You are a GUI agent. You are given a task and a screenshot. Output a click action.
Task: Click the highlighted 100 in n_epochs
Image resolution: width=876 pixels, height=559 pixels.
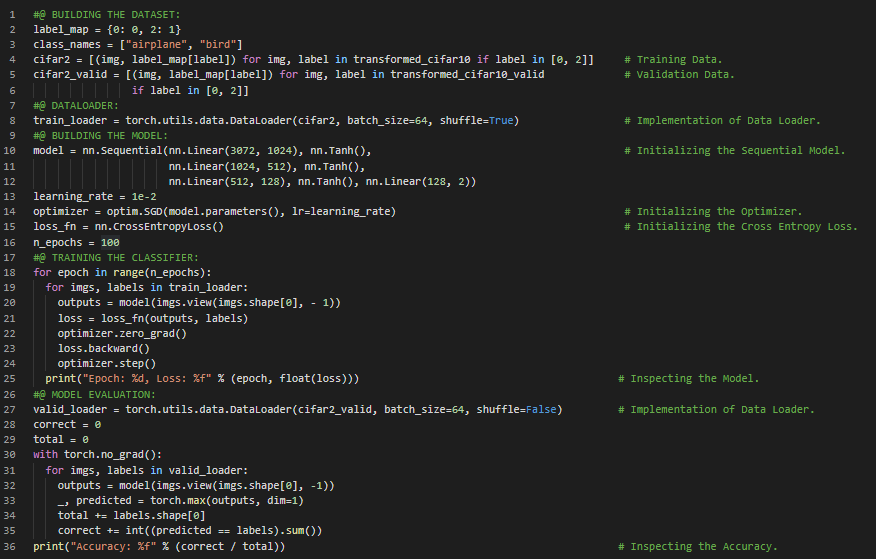(110, 242)
